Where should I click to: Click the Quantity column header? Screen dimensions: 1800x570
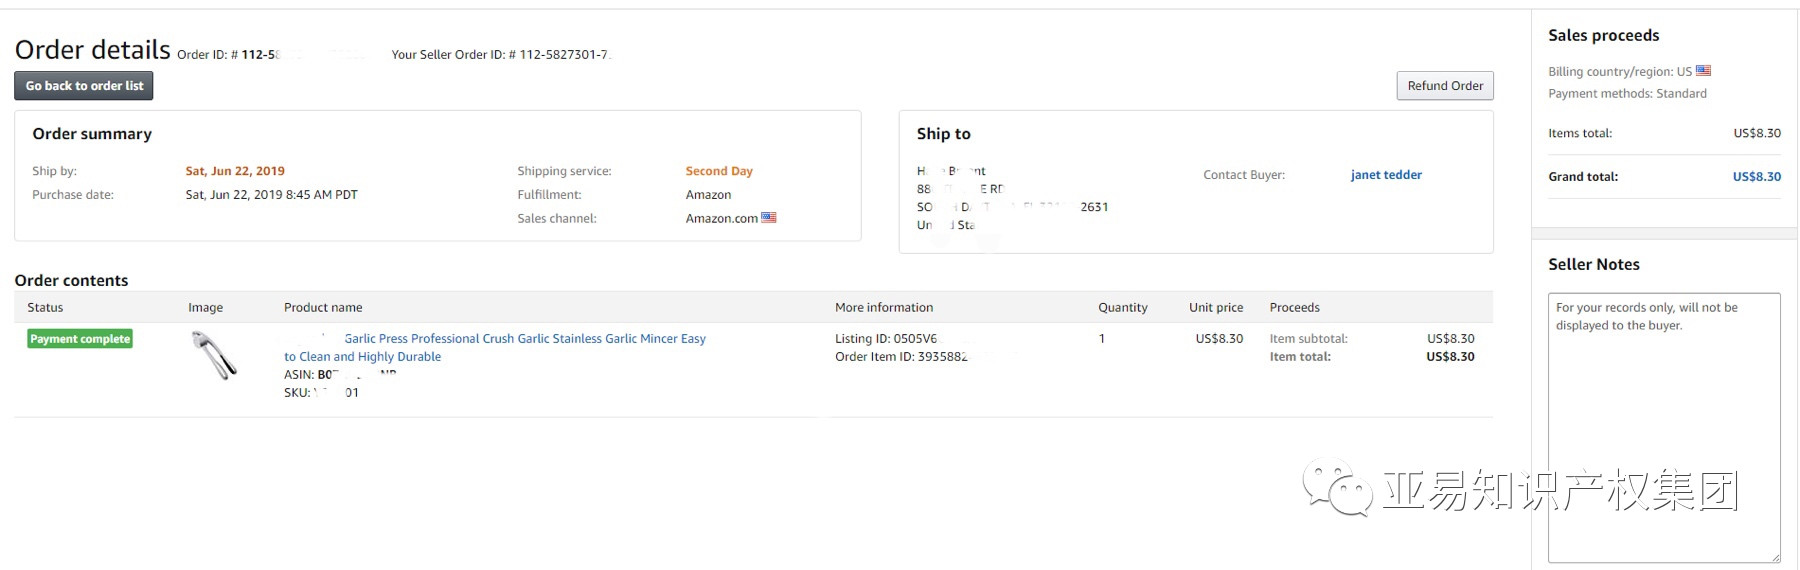[x=1122, y=308]
